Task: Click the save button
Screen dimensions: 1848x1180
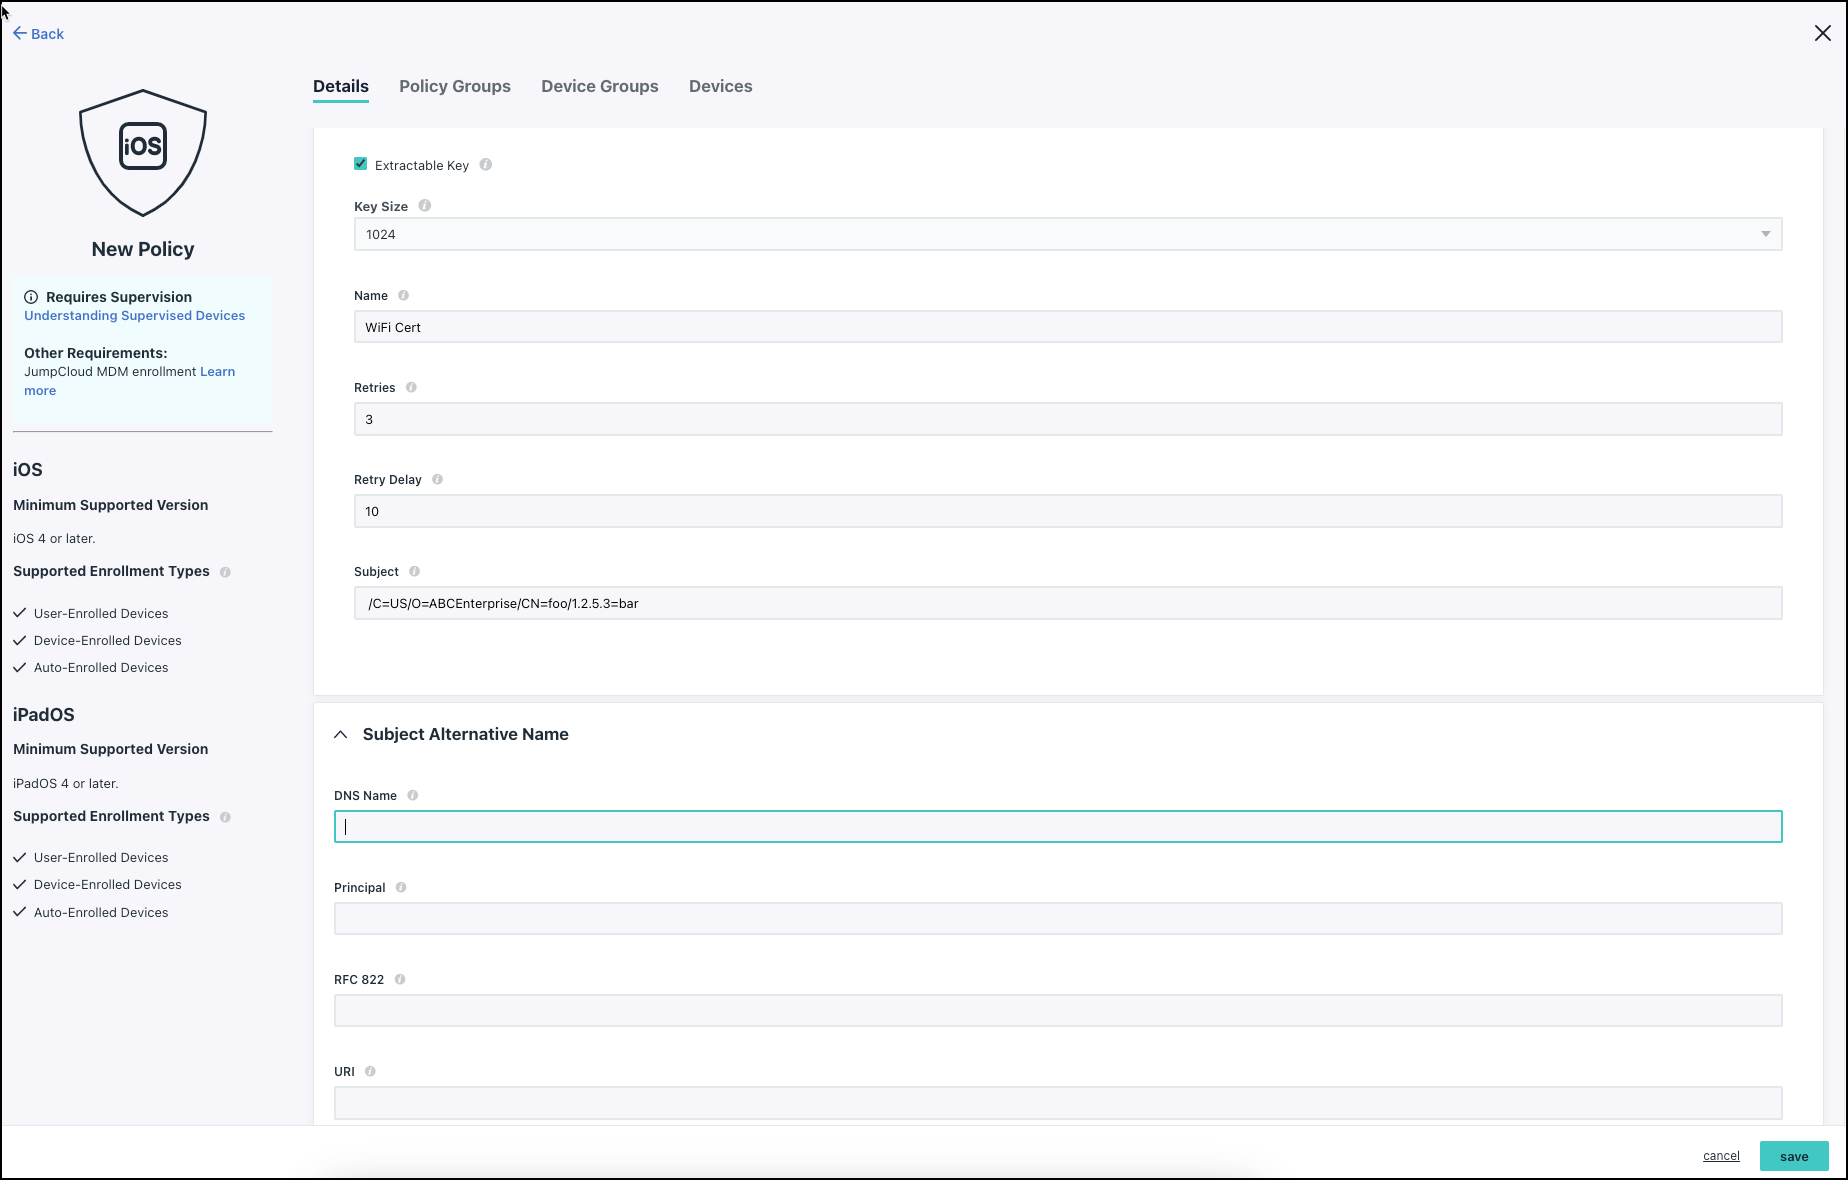Action: 1794,1156
